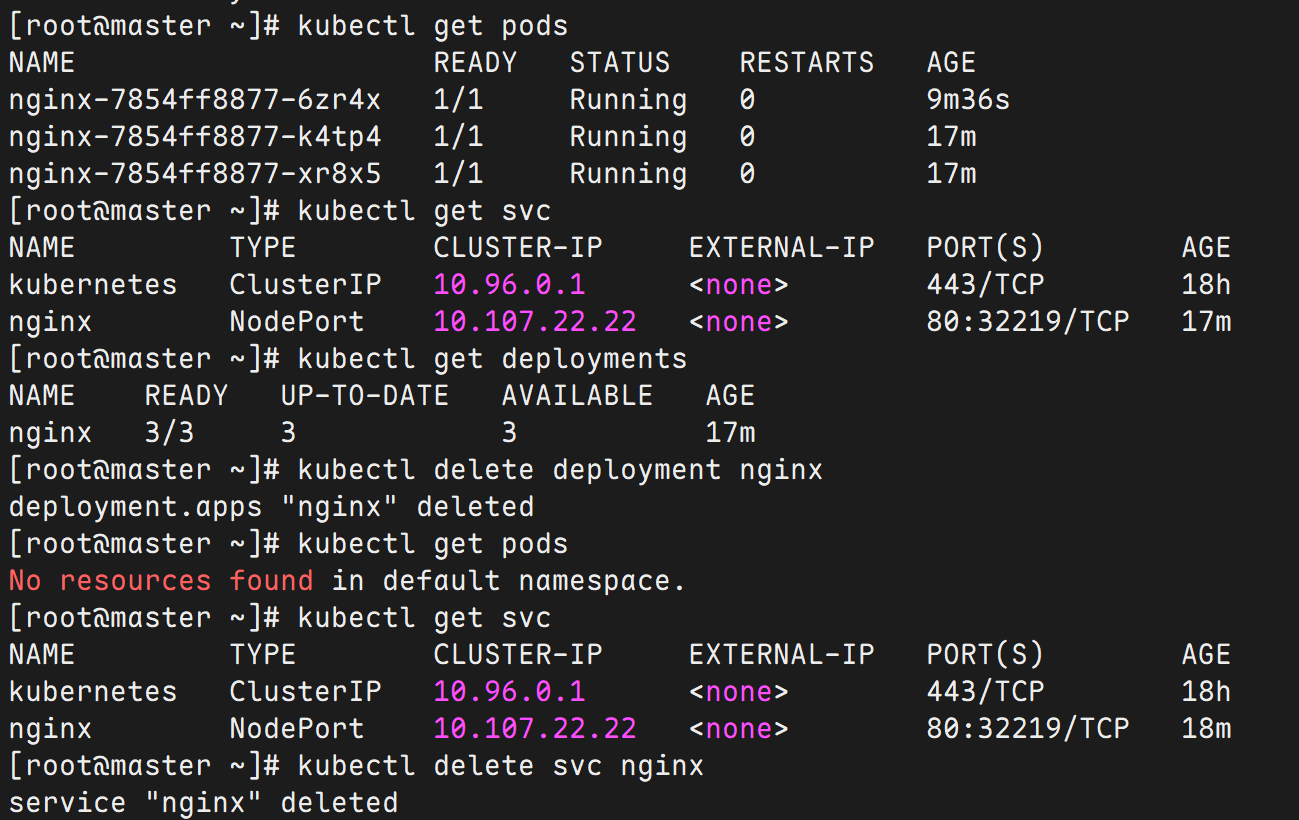1299x820 pixels.
Task: Click the first EXTERNAL-IP column header
Action: 781,248
